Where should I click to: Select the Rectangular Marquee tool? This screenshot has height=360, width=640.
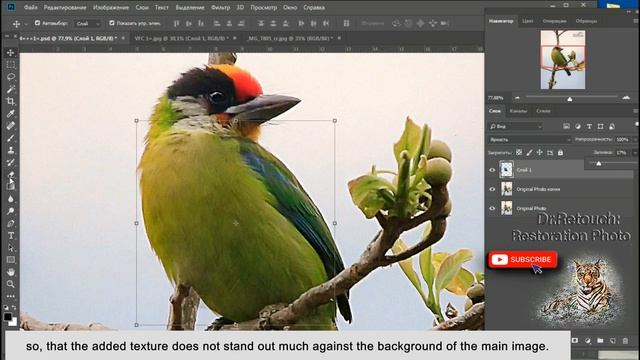[x=11, y=64]
